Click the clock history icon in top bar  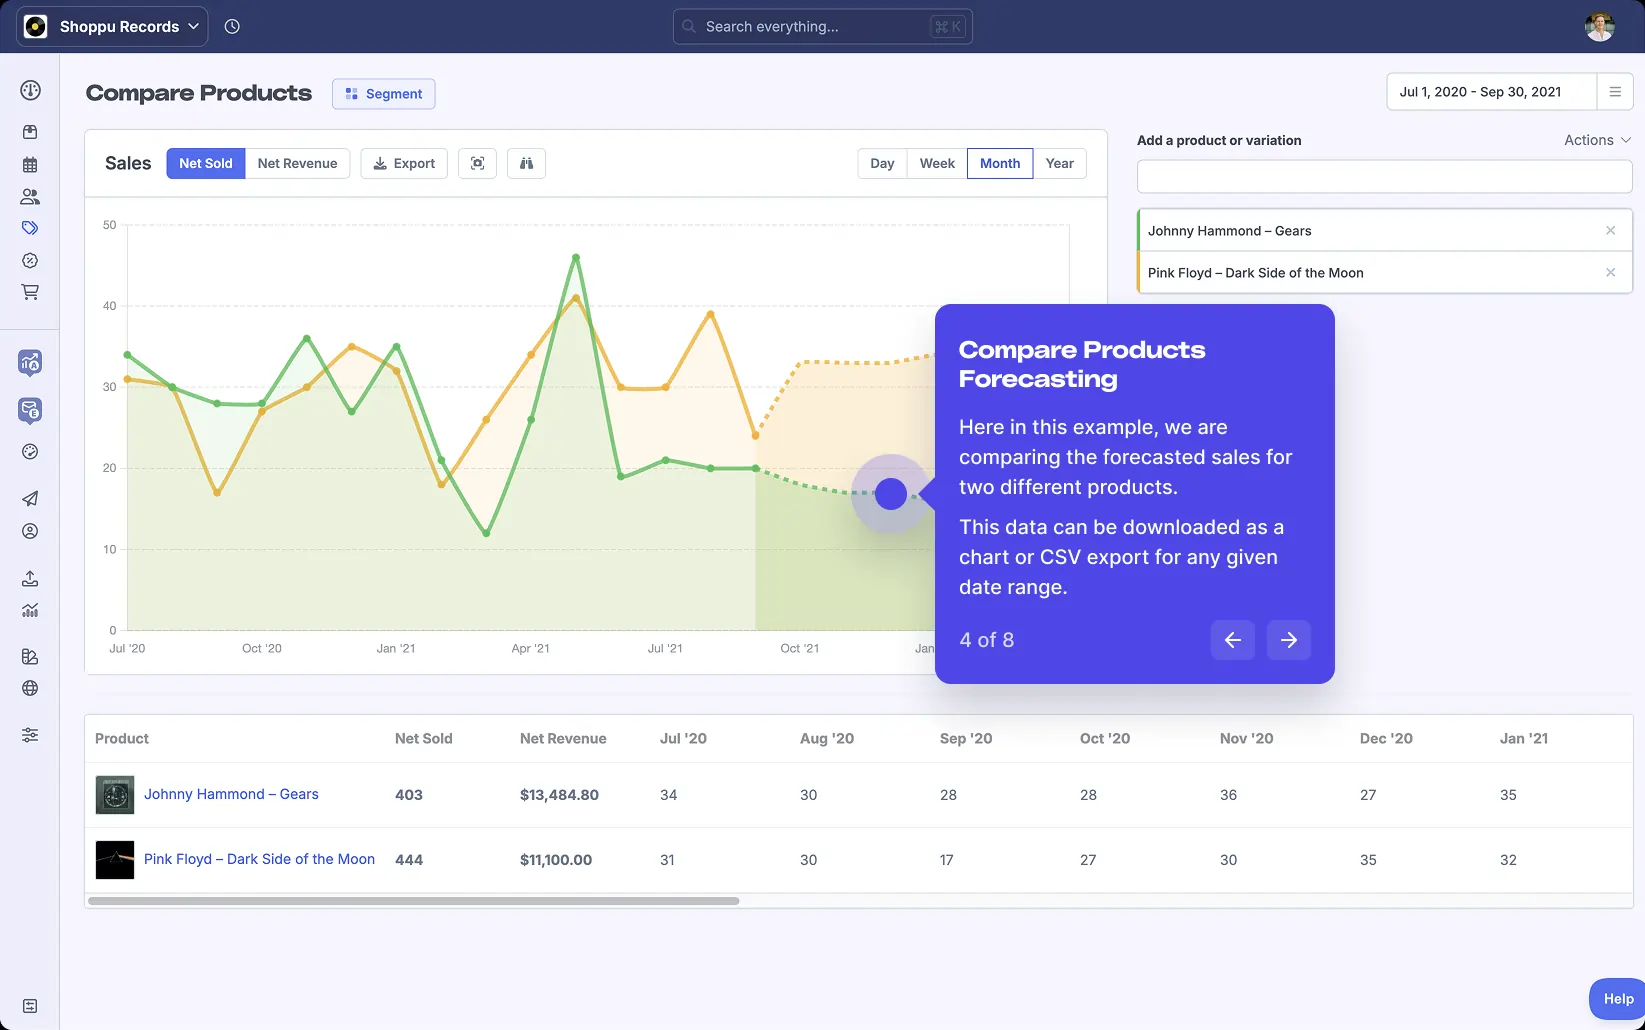point(232,27)
